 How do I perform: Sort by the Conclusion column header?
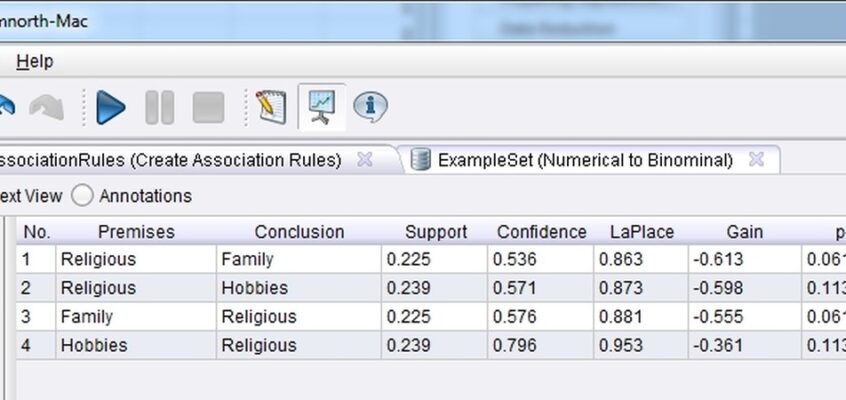click(299, 232)
